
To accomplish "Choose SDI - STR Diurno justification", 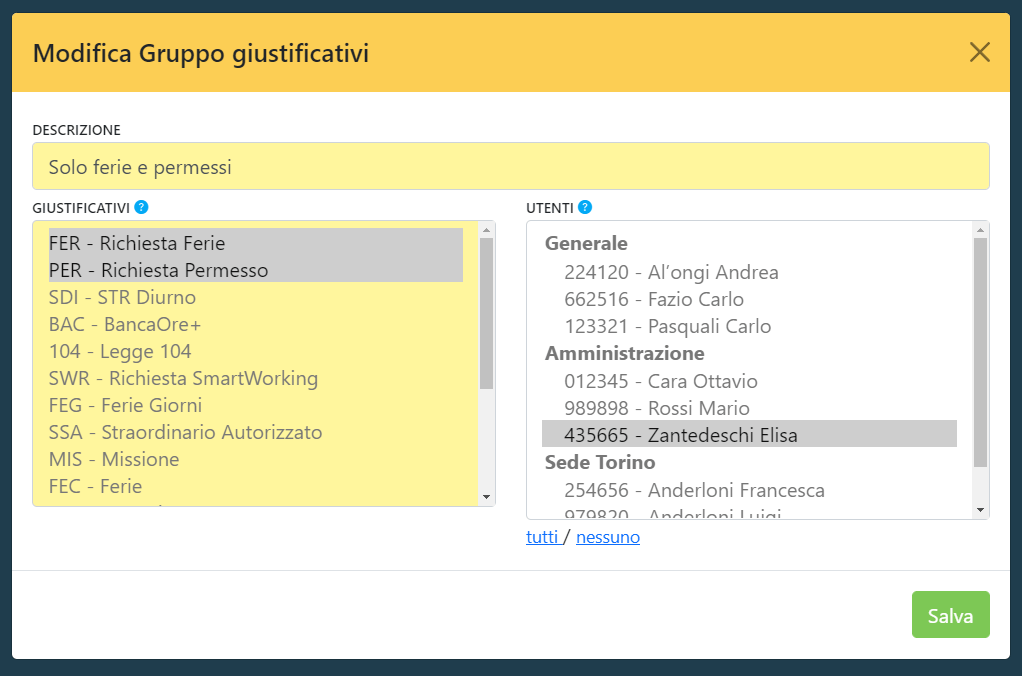I will pyautogui.click(x=122, y=297).
